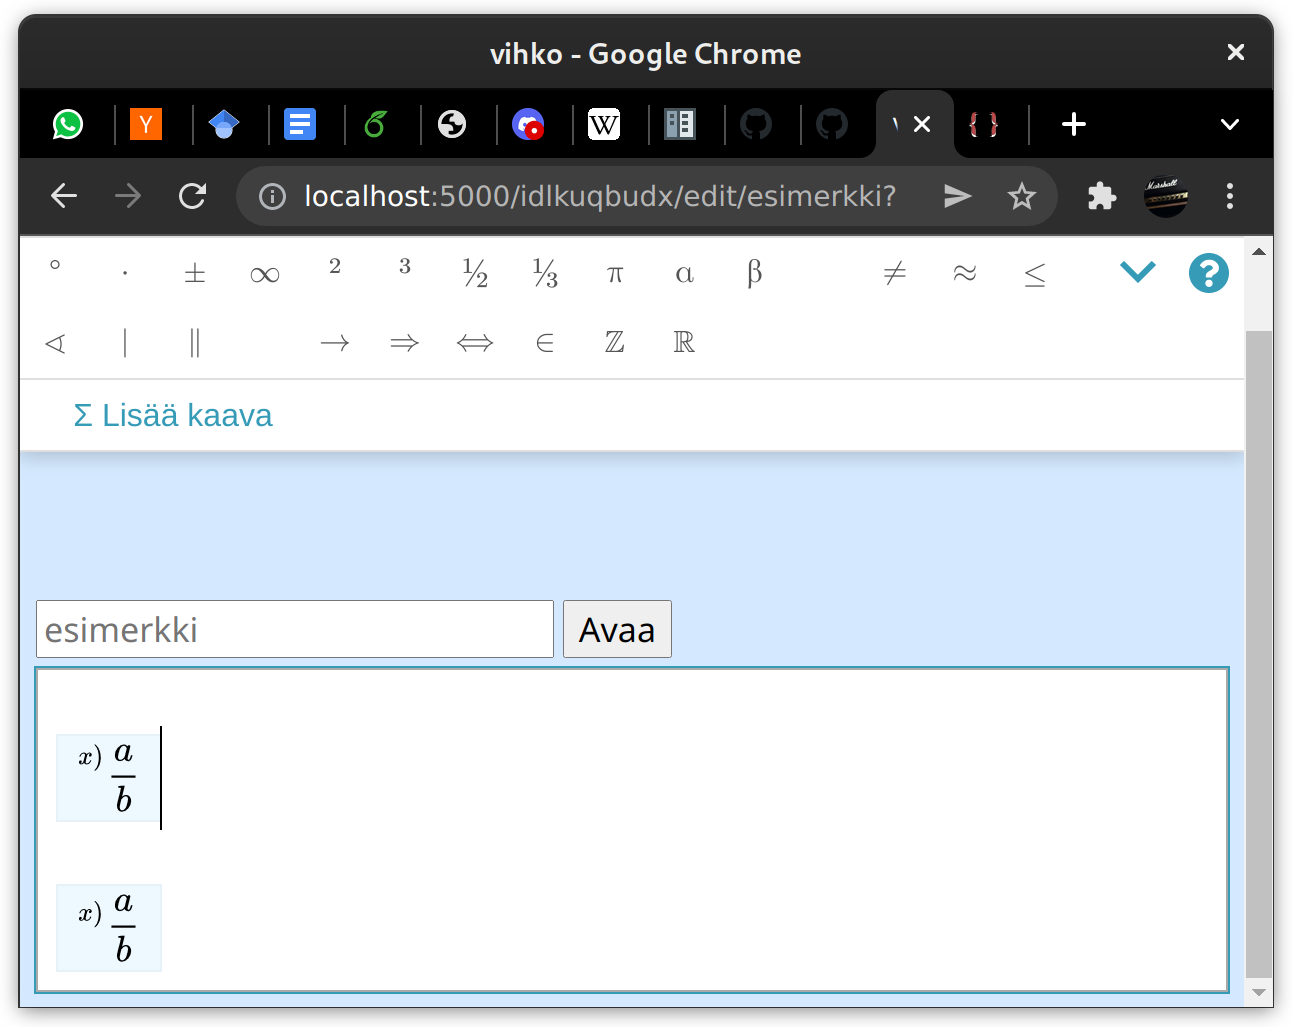Insert the real numbers ℝ symbol

tap(684, 342)
